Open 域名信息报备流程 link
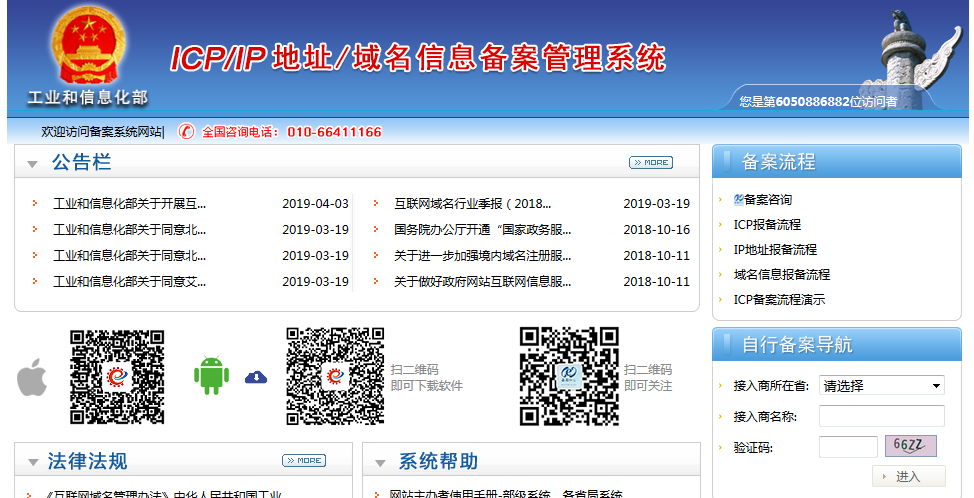This screenshot has height=498, width=974. (x=781, y=274)
